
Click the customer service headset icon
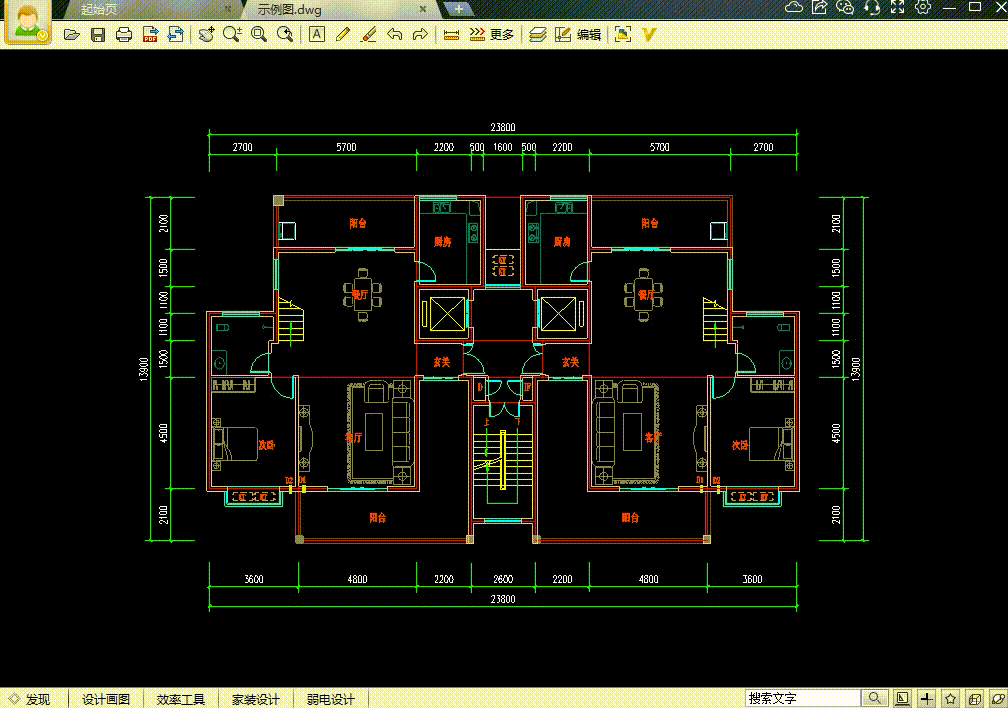point(872,9)
